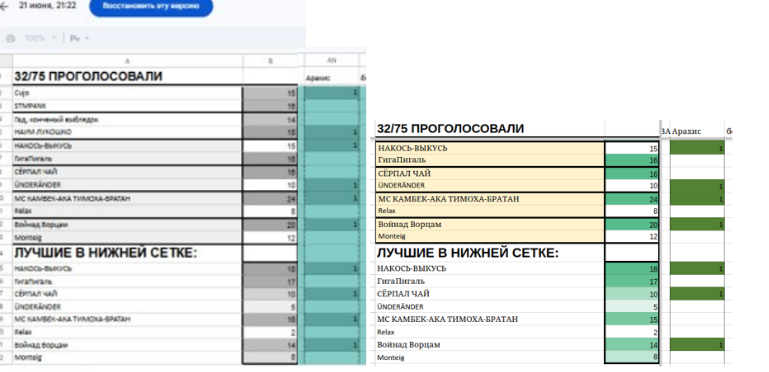Click value 2 next to Relax in the serif-font sheet
The height and width of the screenshot is (372, 769).
[x=632, y=332]
